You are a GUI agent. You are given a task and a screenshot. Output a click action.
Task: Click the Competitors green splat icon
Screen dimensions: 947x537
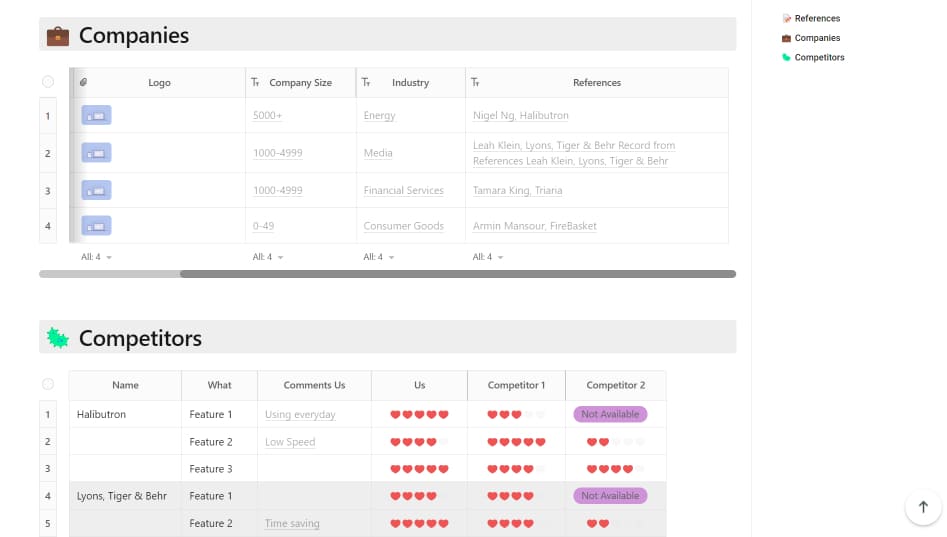tap(57, 338)
